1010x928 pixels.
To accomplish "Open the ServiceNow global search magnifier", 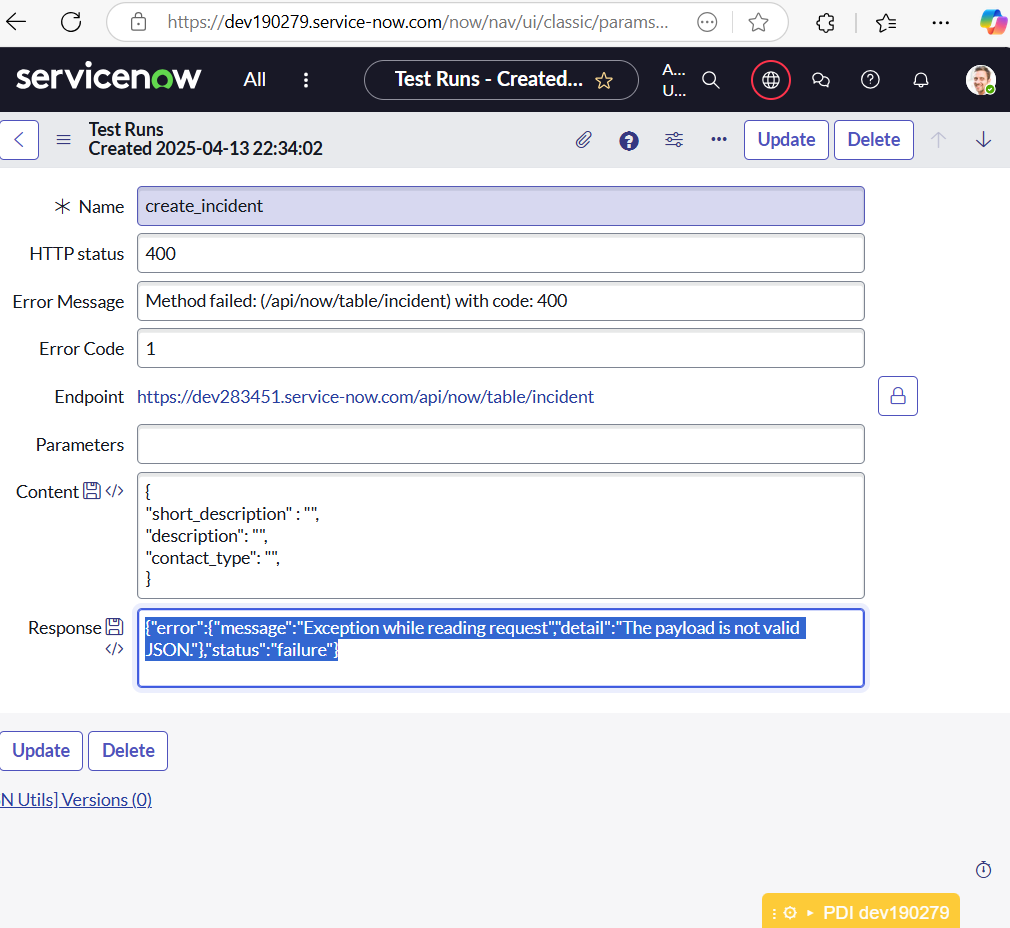I will pos(711,80).
